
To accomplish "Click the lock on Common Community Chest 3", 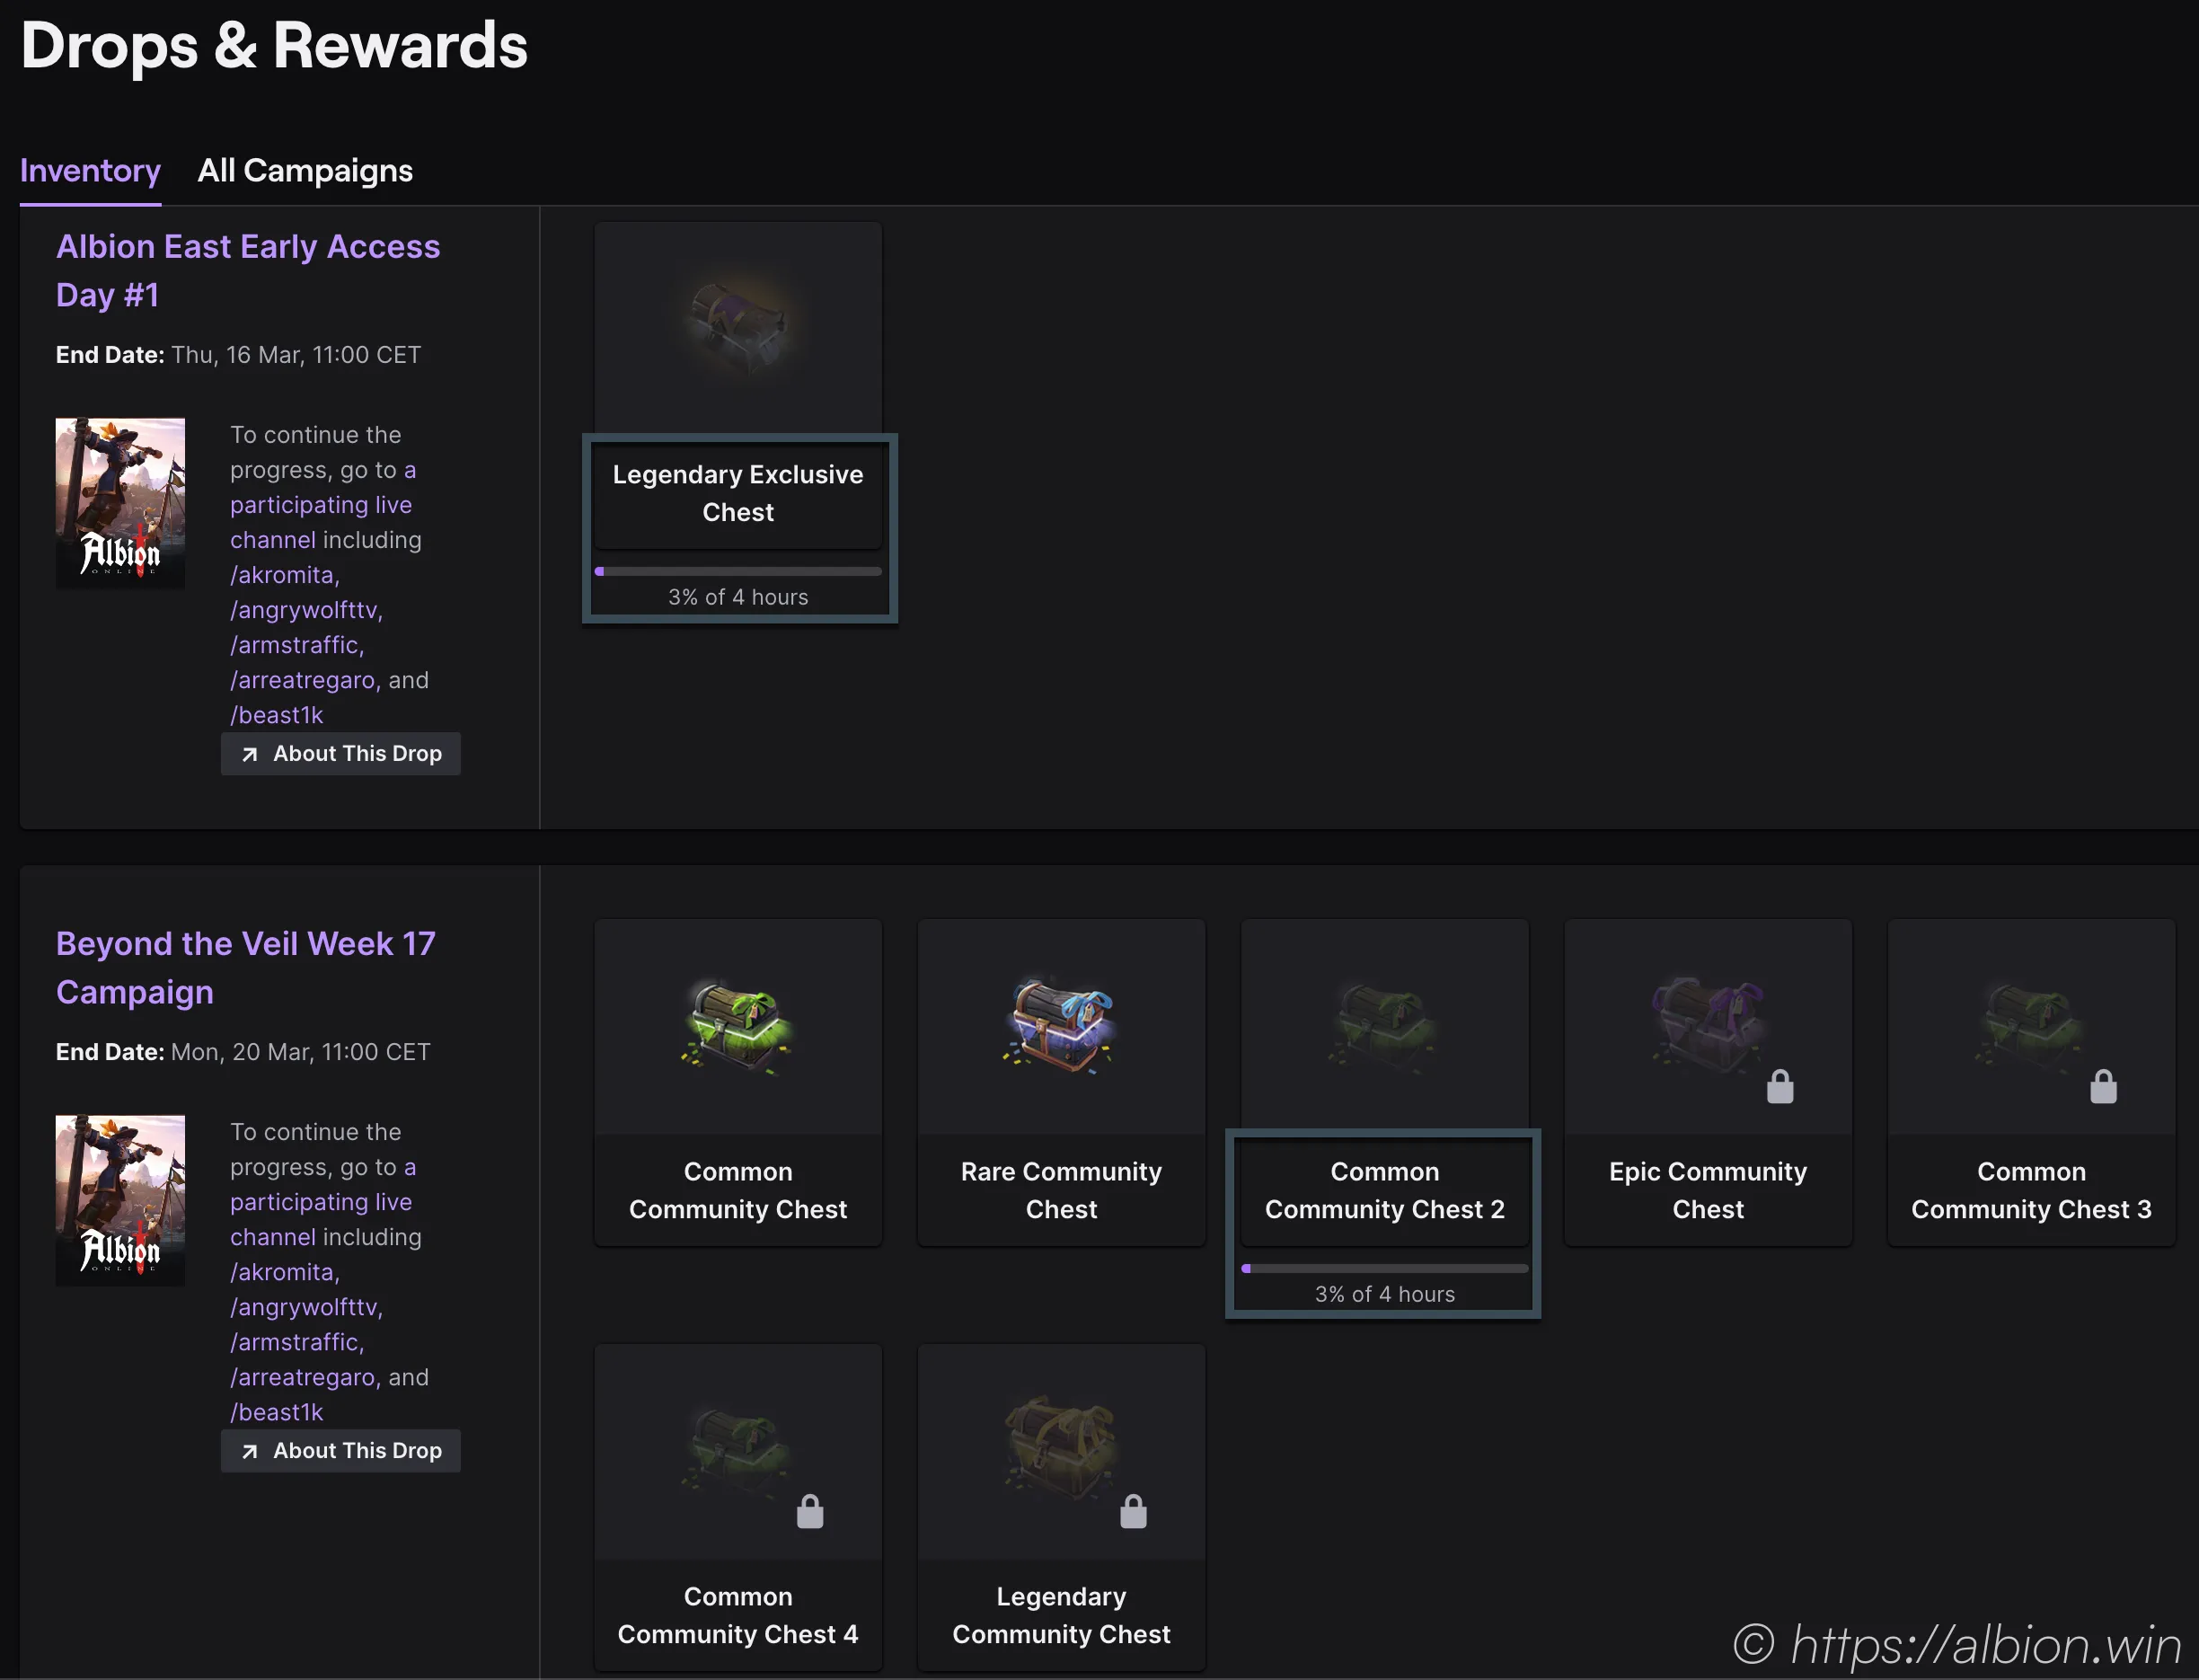I will [x=2103, y=1087].
